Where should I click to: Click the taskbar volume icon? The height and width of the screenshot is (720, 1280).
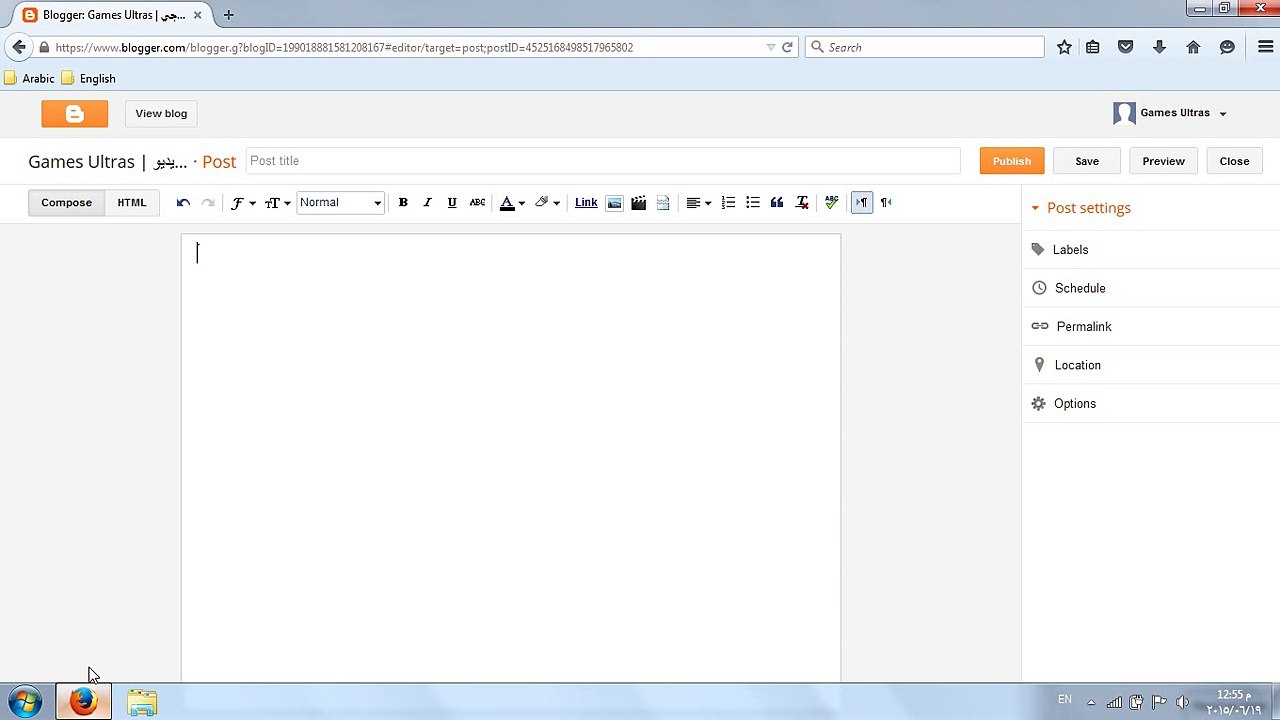pyautogui.click(x=1182, y=702)
